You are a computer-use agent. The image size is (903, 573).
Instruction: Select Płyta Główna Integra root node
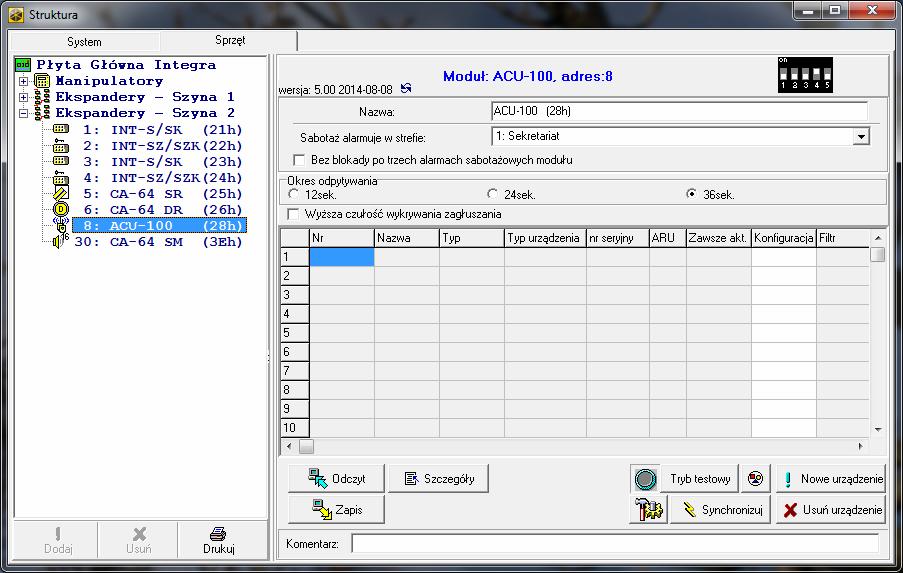click(126, 64)
